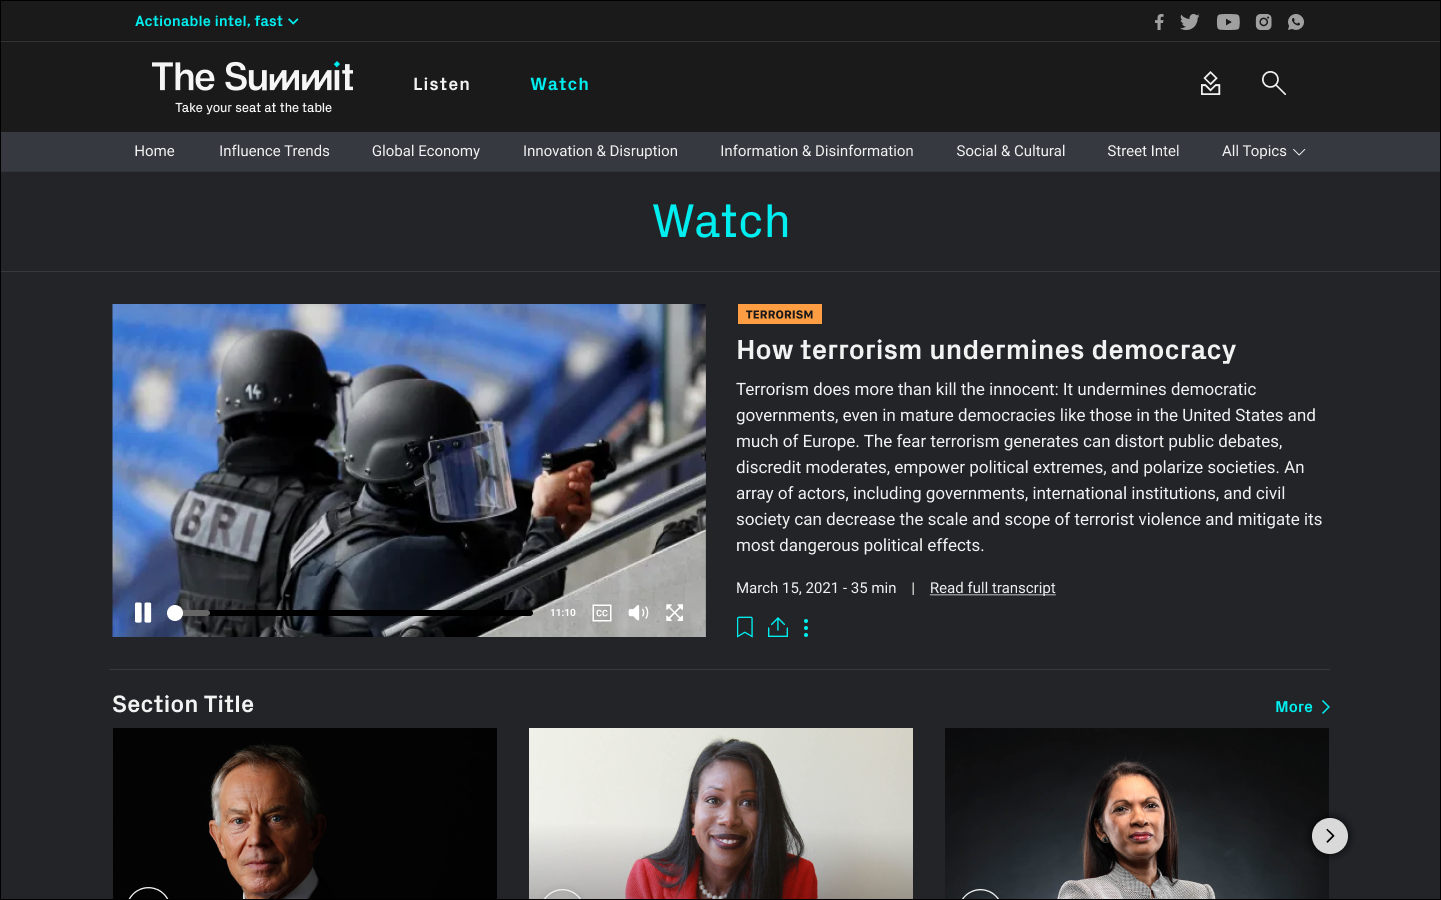Open the gray-haired man video thumbnail
The width and height of the screenshot is (1441, 900).
point(305,813)
